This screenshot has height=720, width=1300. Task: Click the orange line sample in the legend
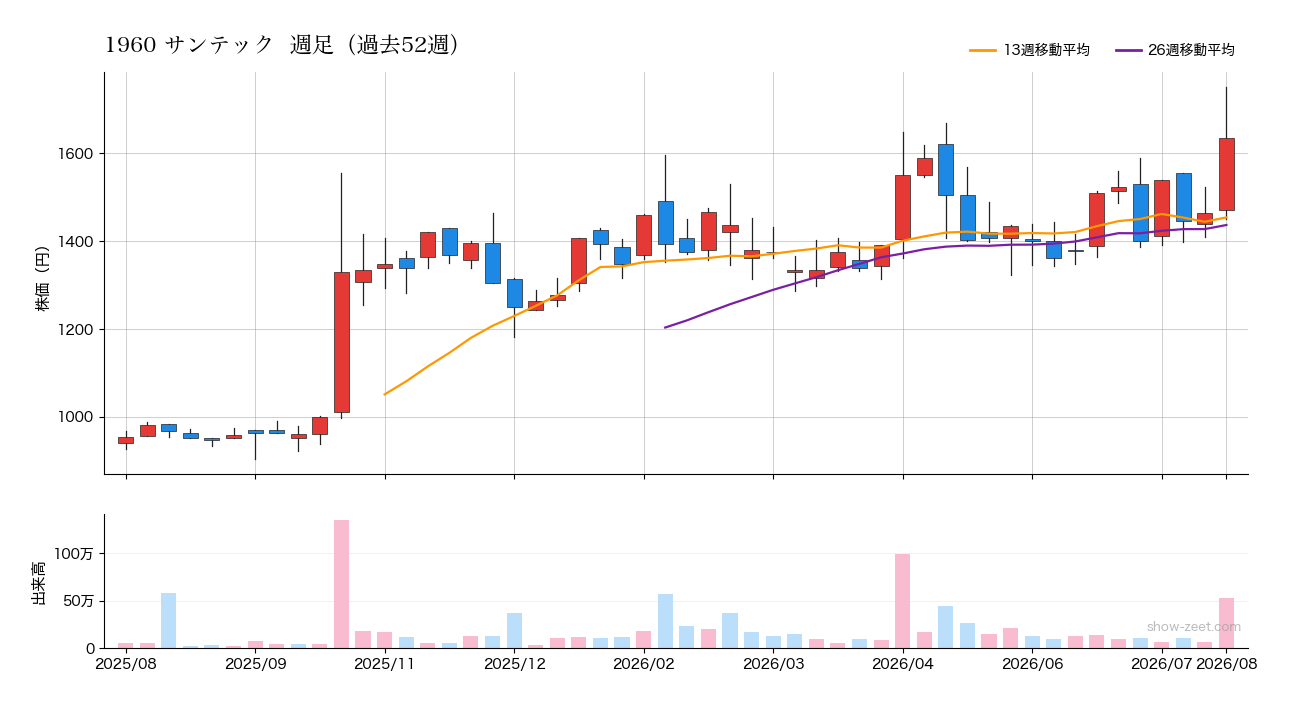coord(982,50)
